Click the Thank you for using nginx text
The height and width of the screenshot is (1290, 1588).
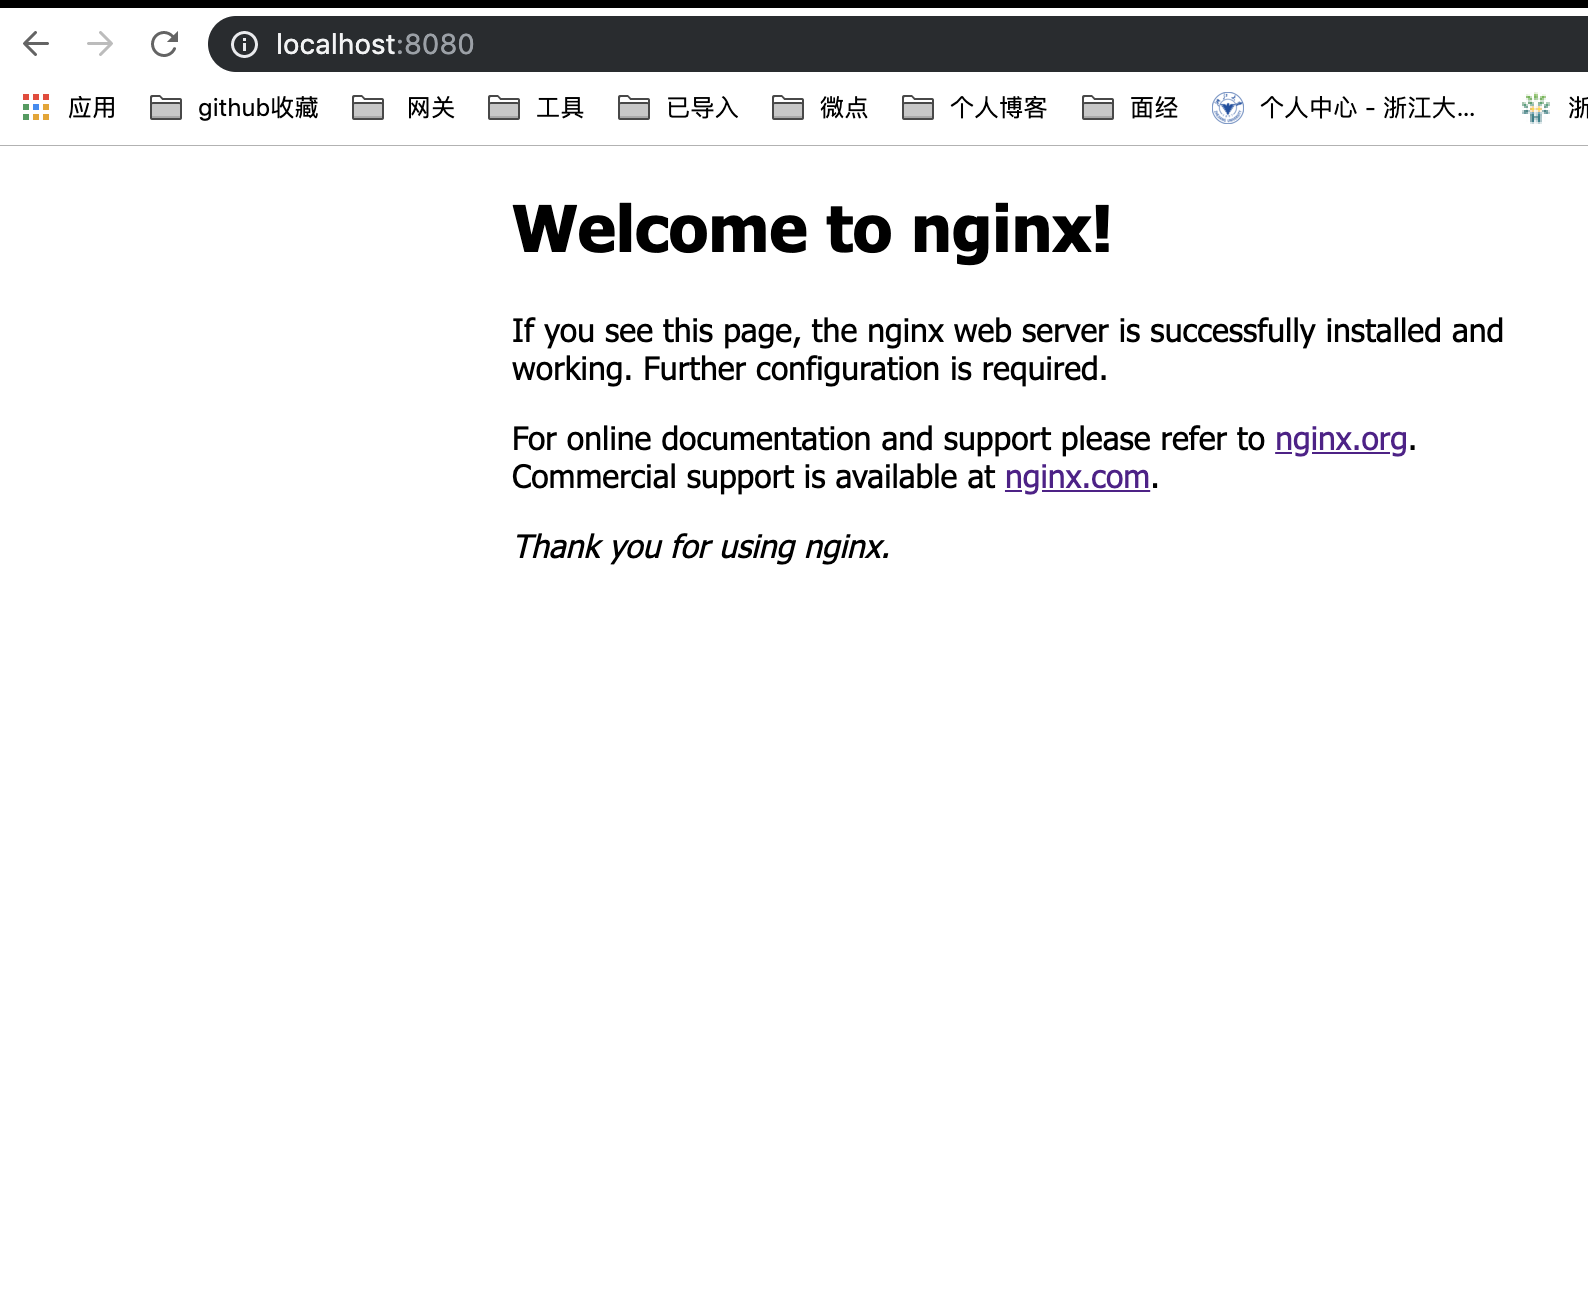700,547
